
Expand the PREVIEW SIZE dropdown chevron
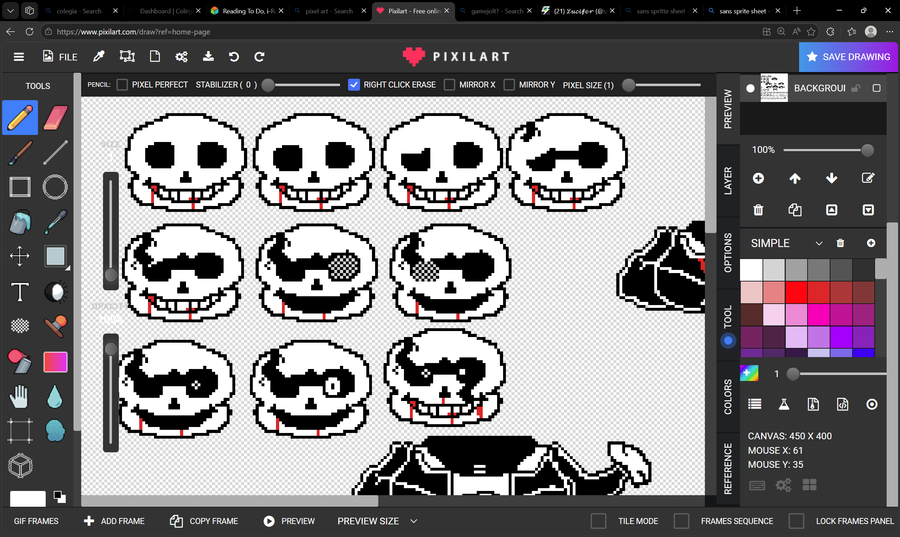pos(413,522)
